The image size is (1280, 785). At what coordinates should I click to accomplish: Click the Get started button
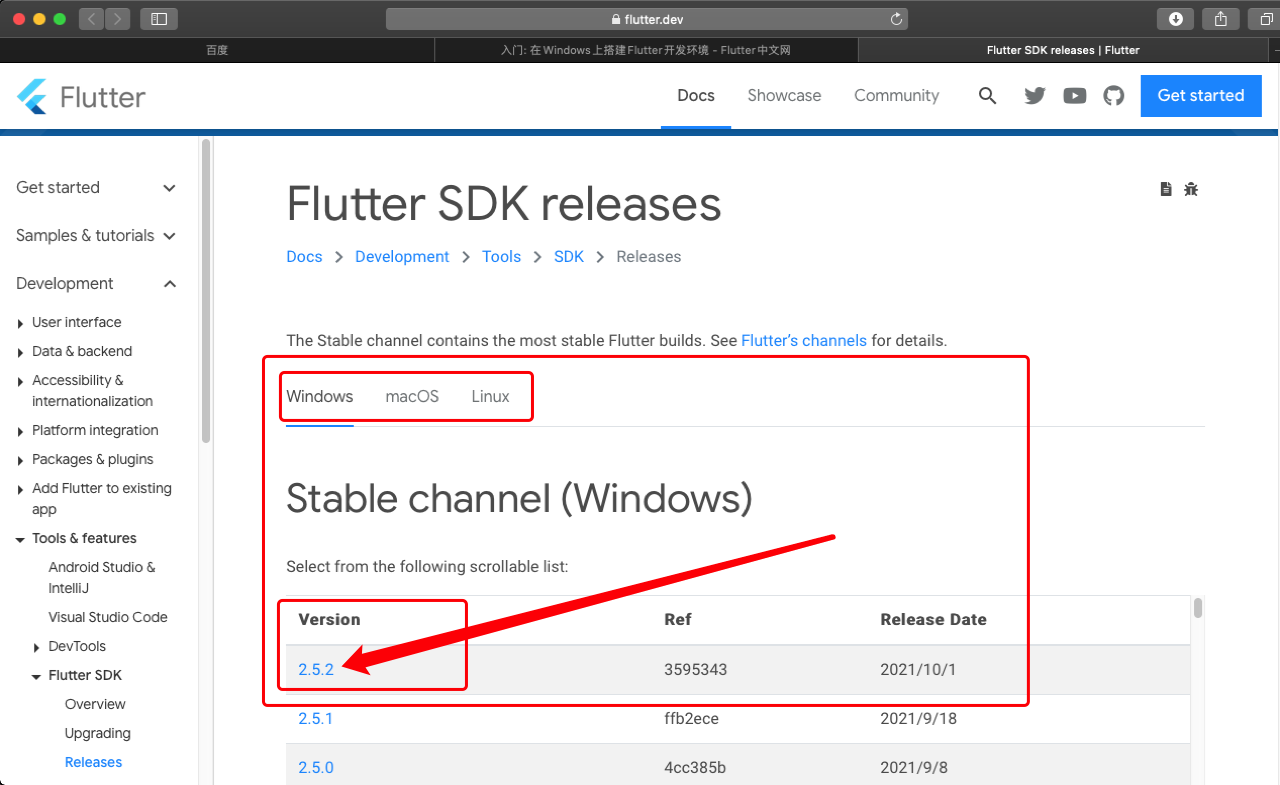click(1201, 96)
